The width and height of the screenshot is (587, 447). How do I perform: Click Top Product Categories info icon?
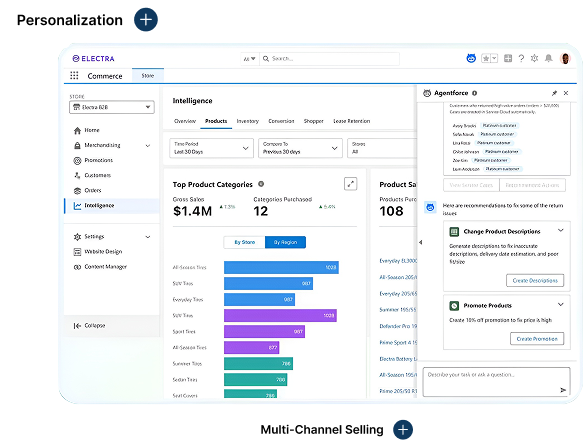(x=261, y=184)
